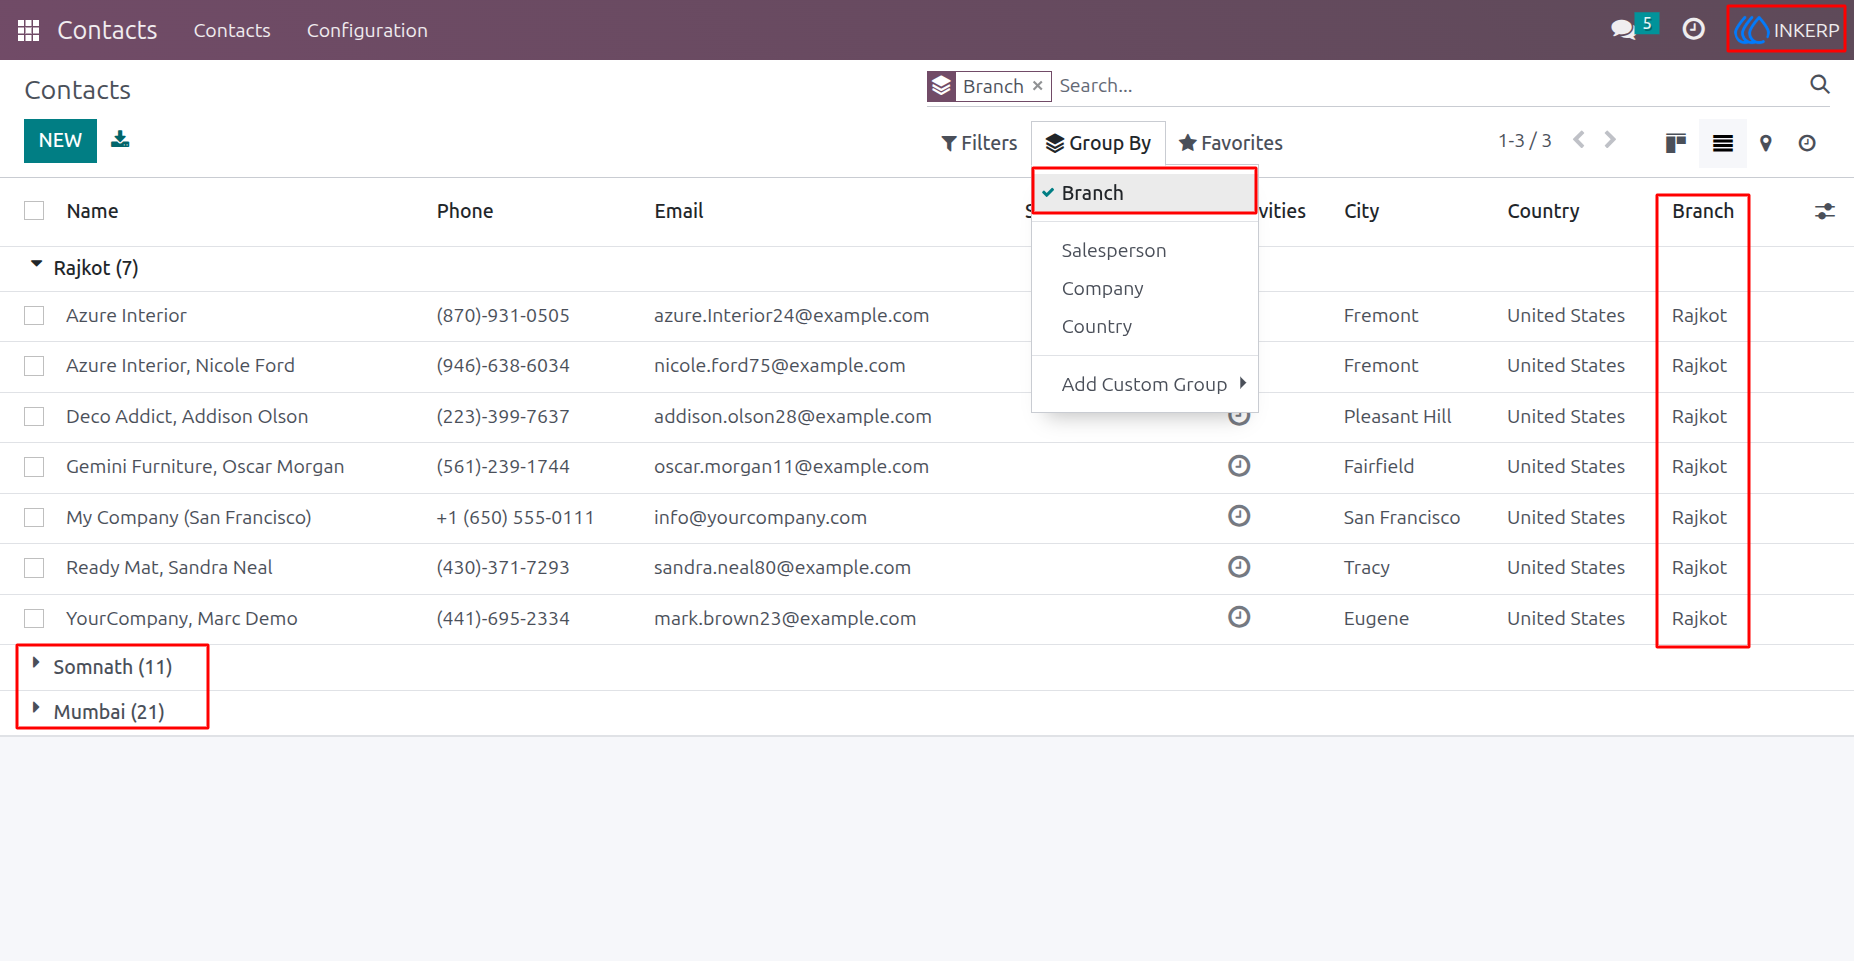Click the INKERP company logo
The height and width of the screenshot is (961, 1854).
(x=1787, y=30)
